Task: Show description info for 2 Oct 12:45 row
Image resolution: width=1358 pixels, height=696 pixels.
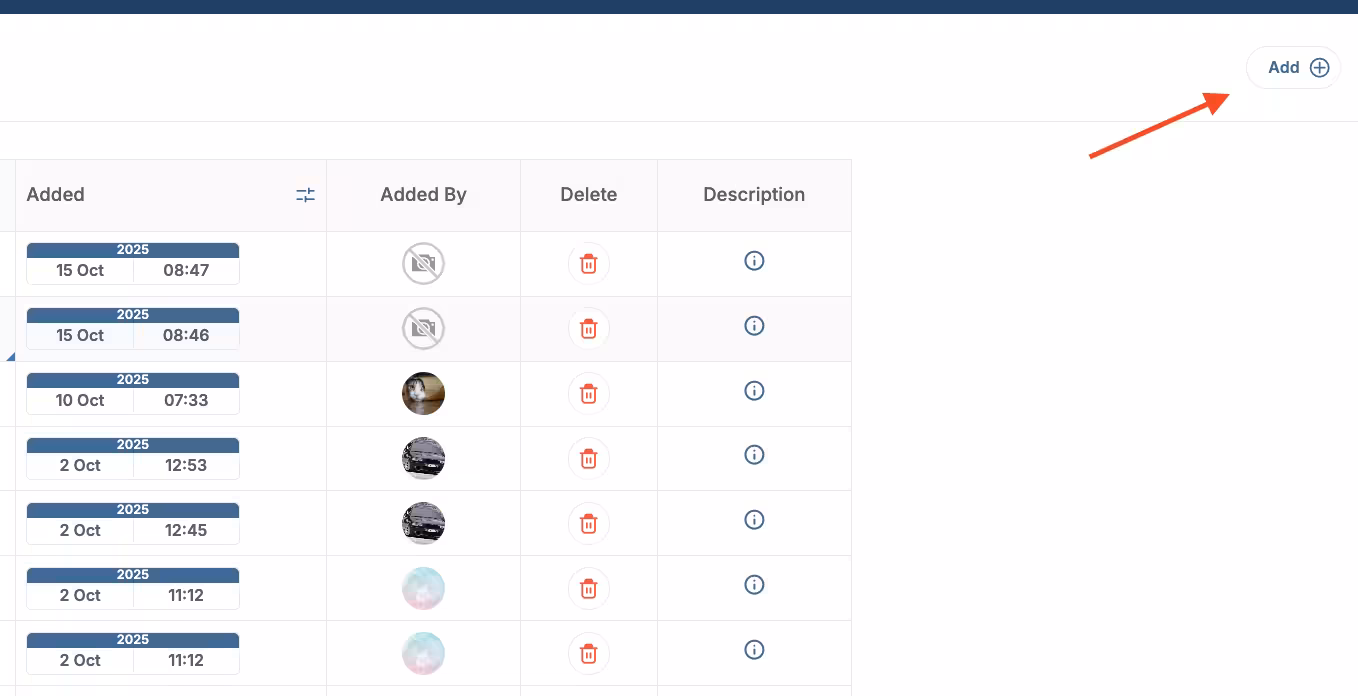Action: click(754, 520)
